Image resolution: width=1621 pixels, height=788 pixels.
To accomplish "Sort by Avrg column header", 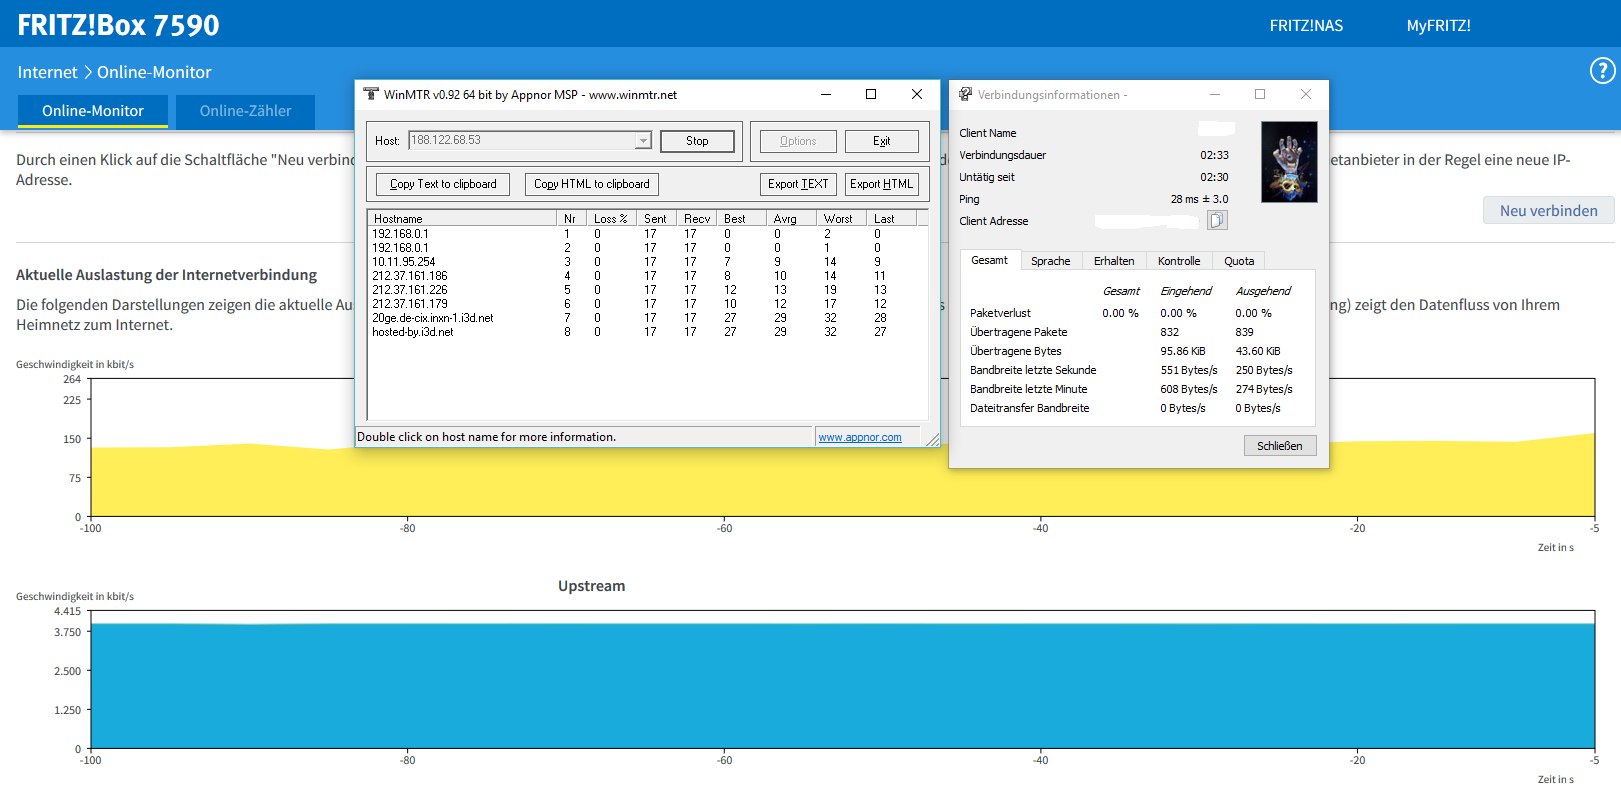I will pos(791,218).
